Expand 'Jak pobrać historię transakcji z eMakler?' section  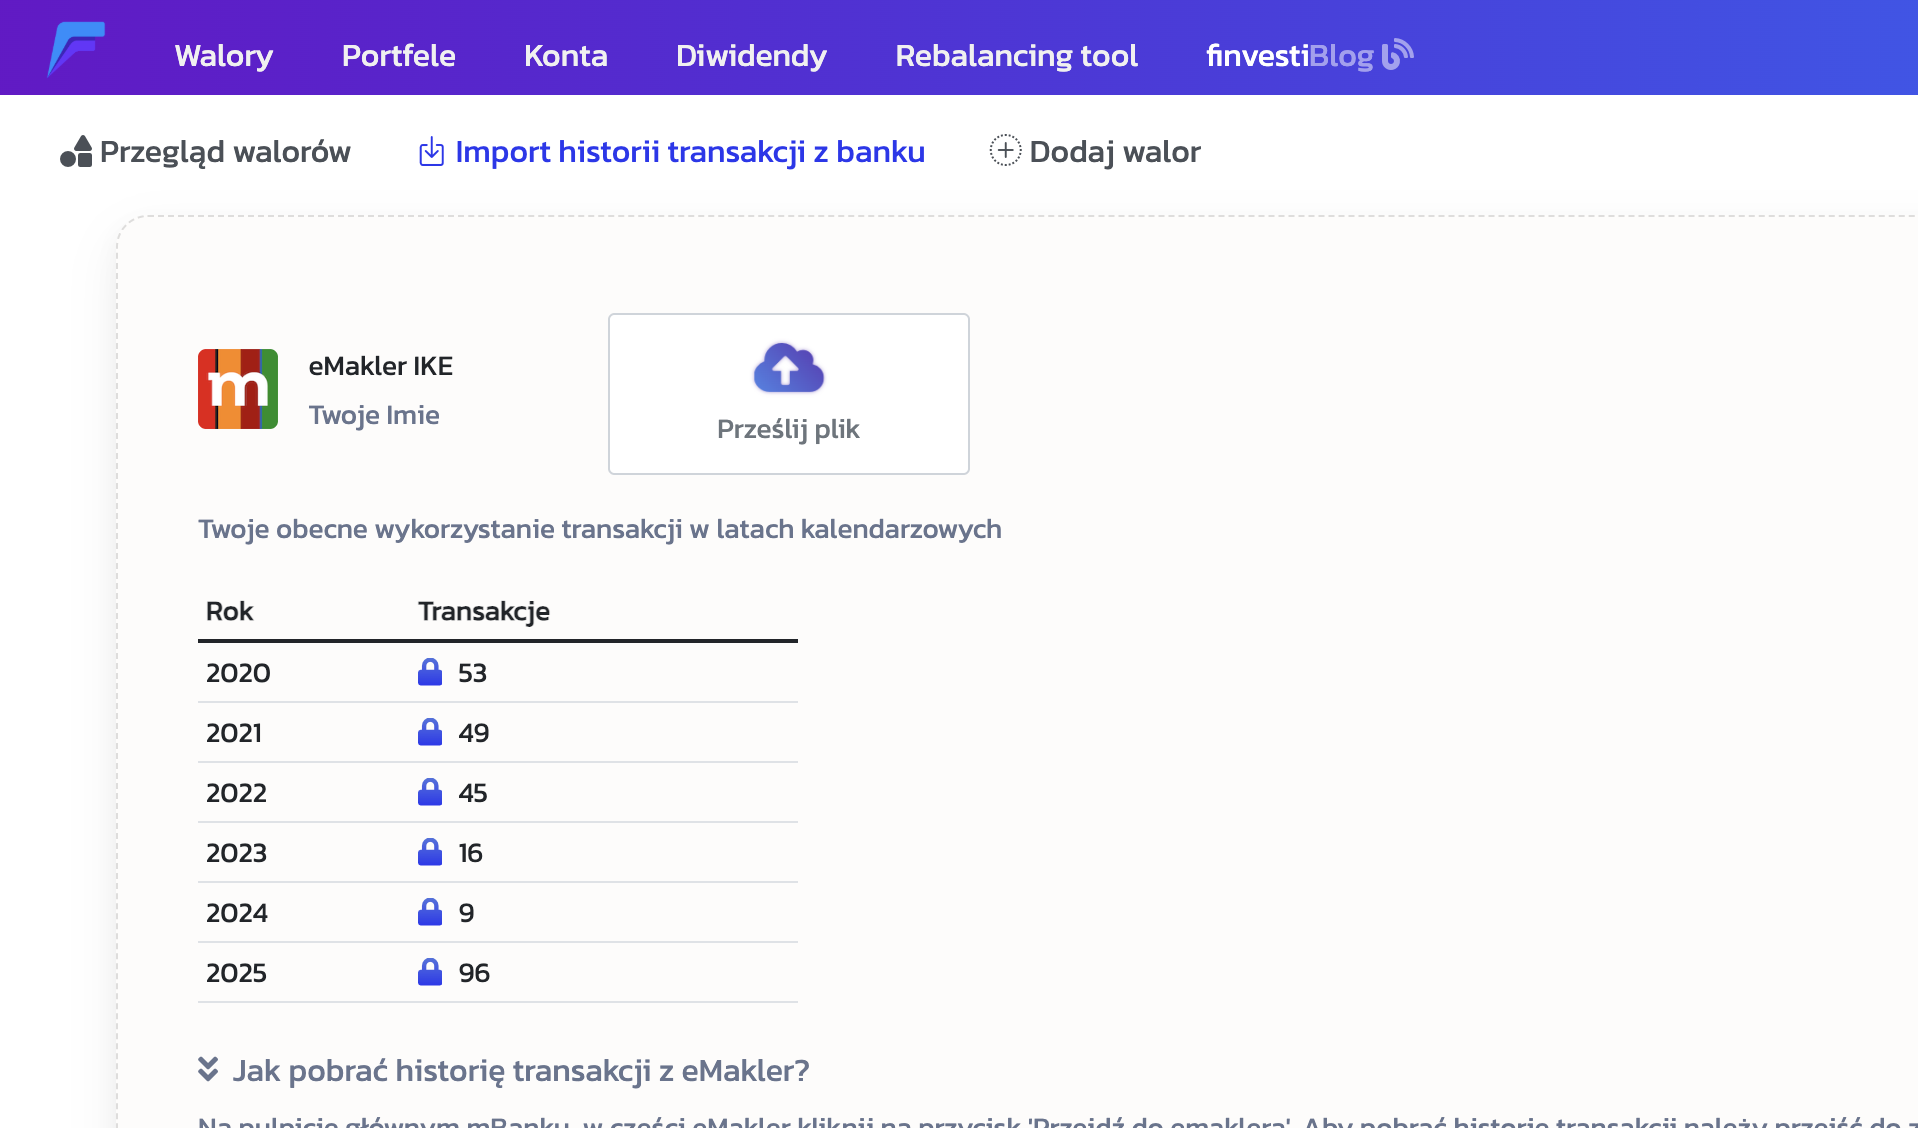(x=520, y=1071)
